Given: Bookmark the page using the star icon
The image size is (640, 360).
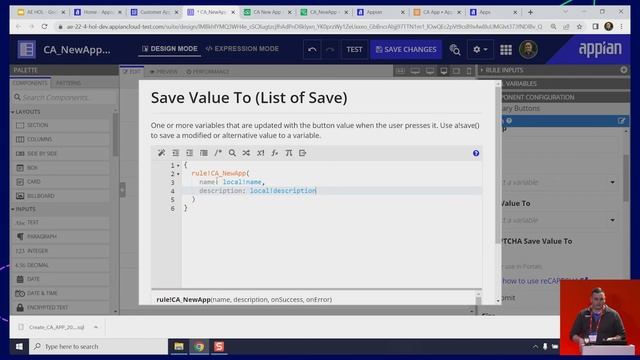Looking at the screenshot, I should 579,27.
